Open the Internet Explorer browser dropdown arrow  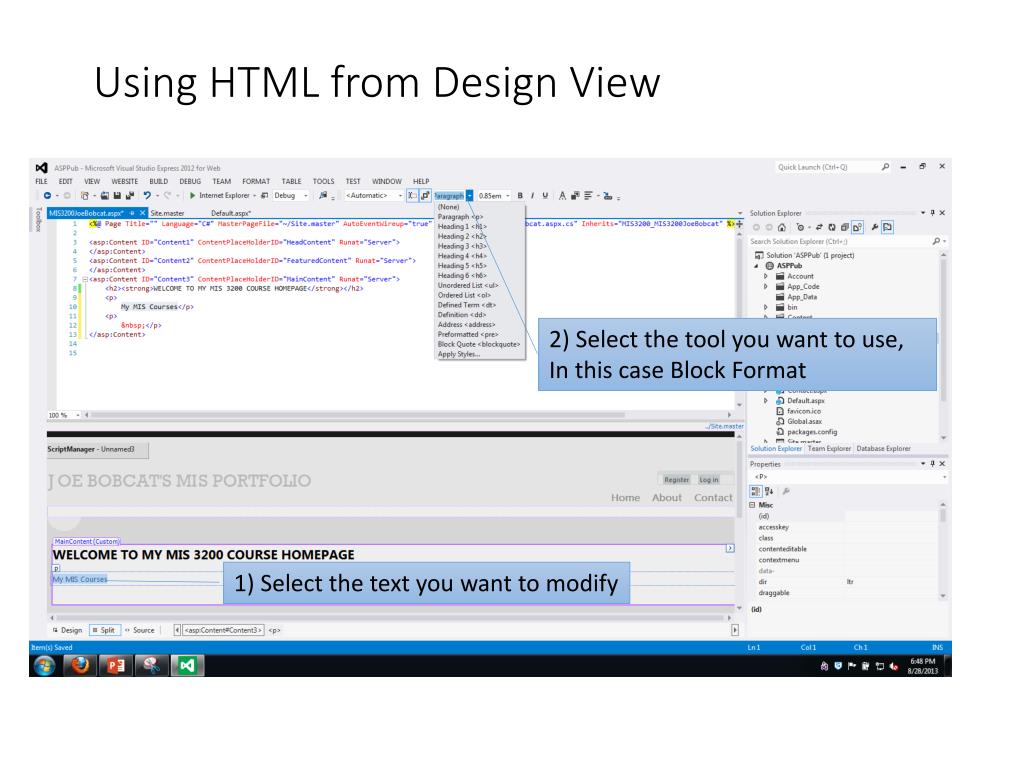coord(255,195)
